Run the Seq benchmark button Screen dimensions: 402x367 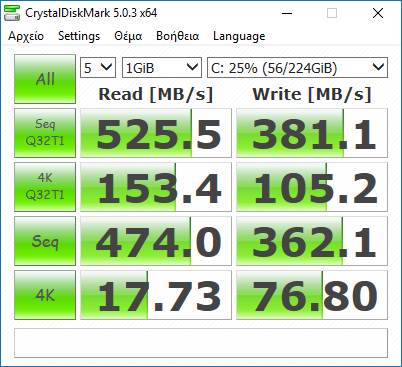(x=45, y=241)
